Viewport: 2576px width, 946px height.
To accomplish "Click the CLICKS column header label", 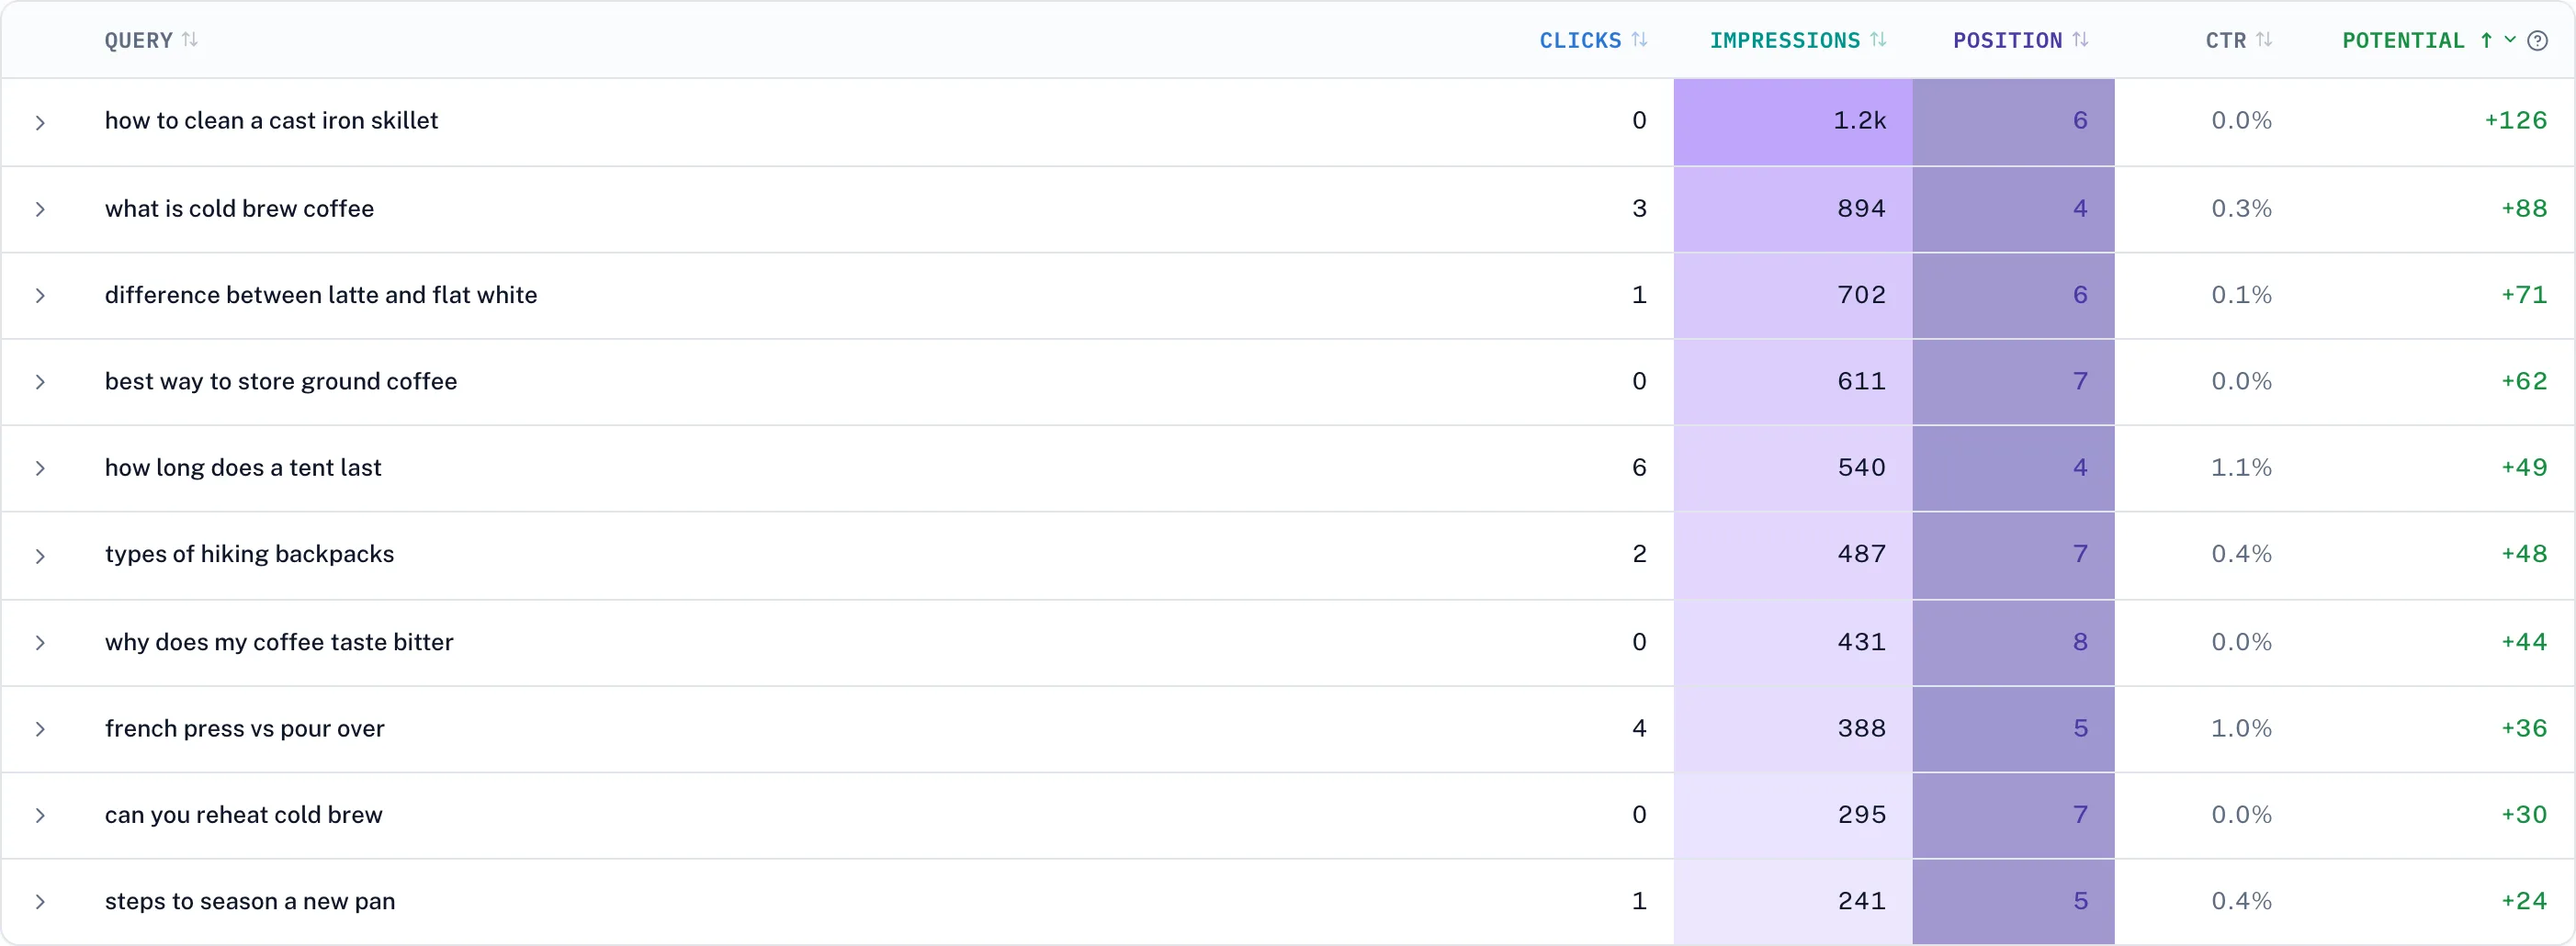I will (x=1580, y=40).
